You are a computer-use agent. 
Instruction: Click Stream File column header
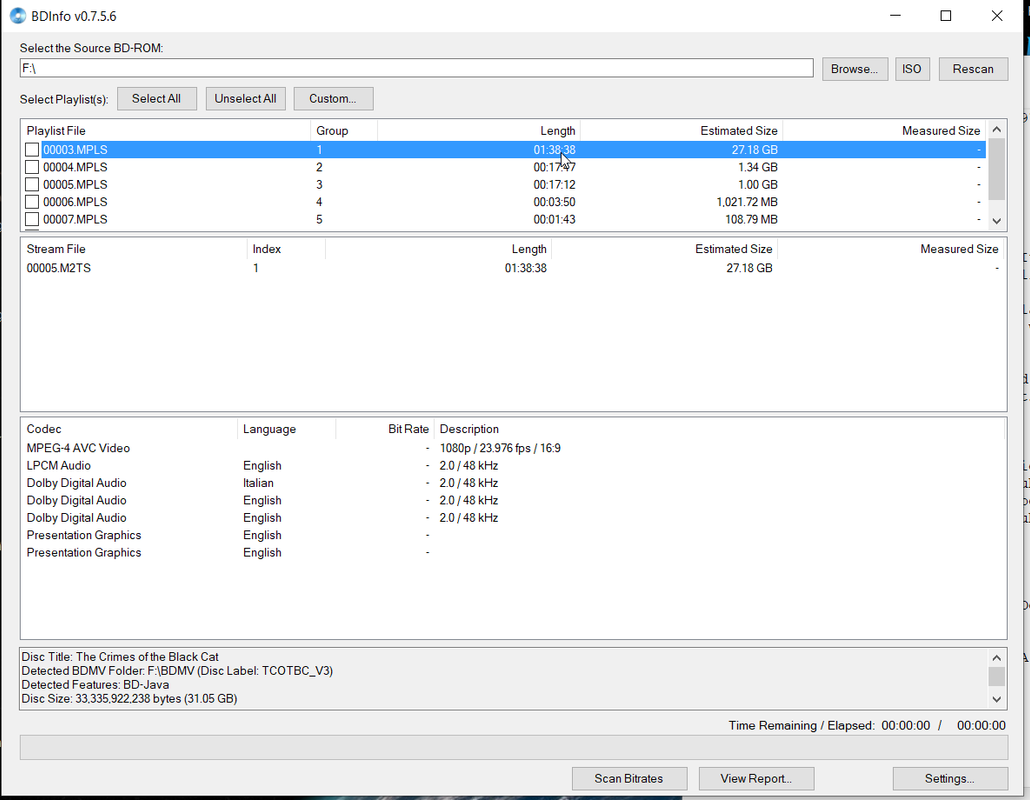(x=134, y=249)
